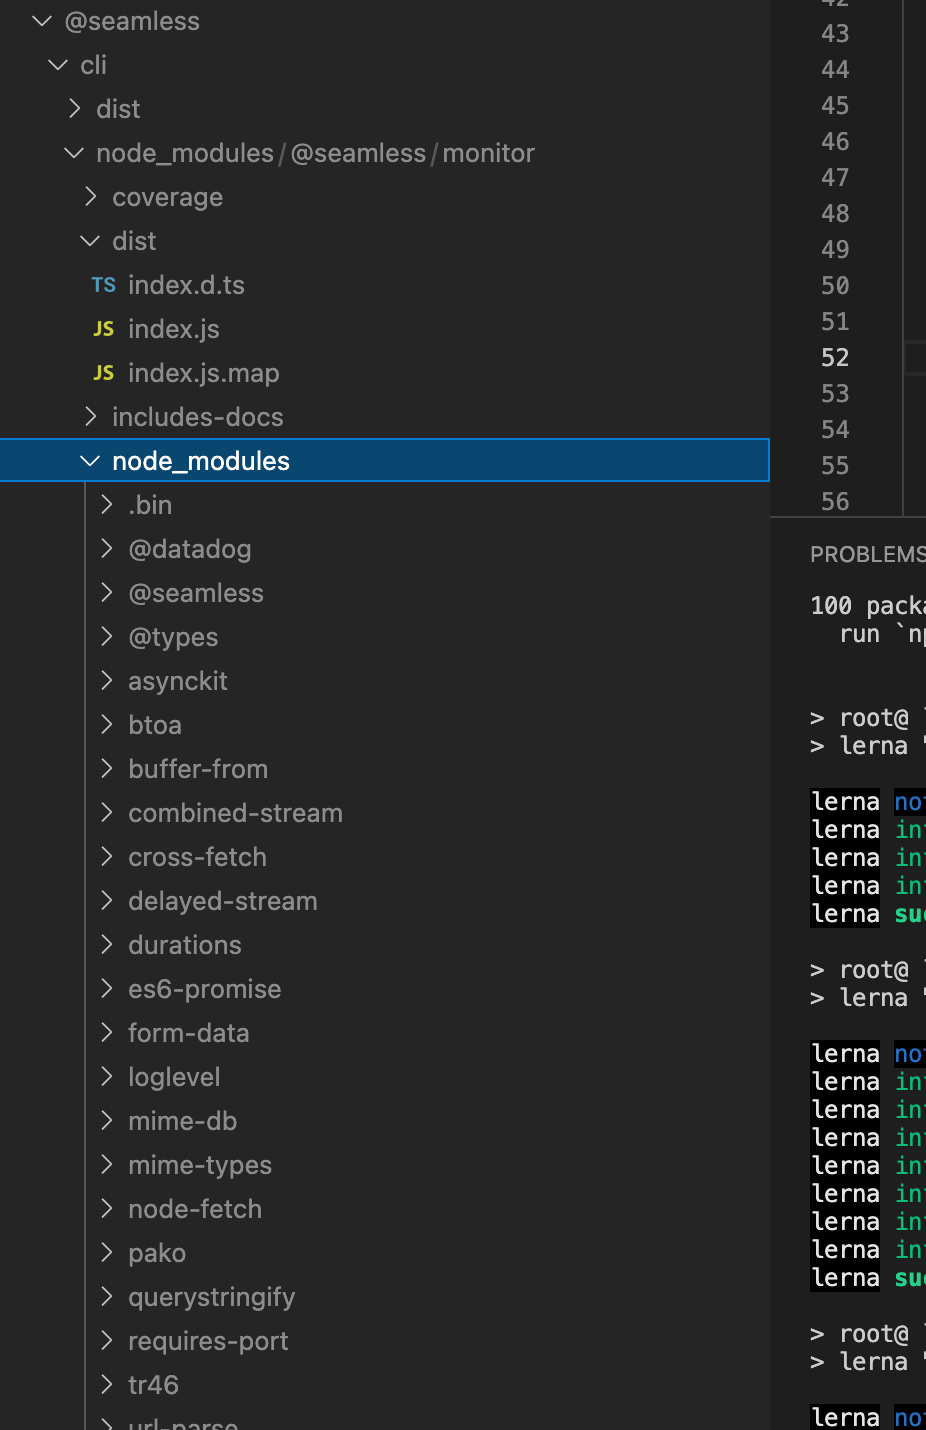The height and width of the screenshot is (1430, 926).
Task: Select the combined-stream folder
Action: tap(235, 813)
